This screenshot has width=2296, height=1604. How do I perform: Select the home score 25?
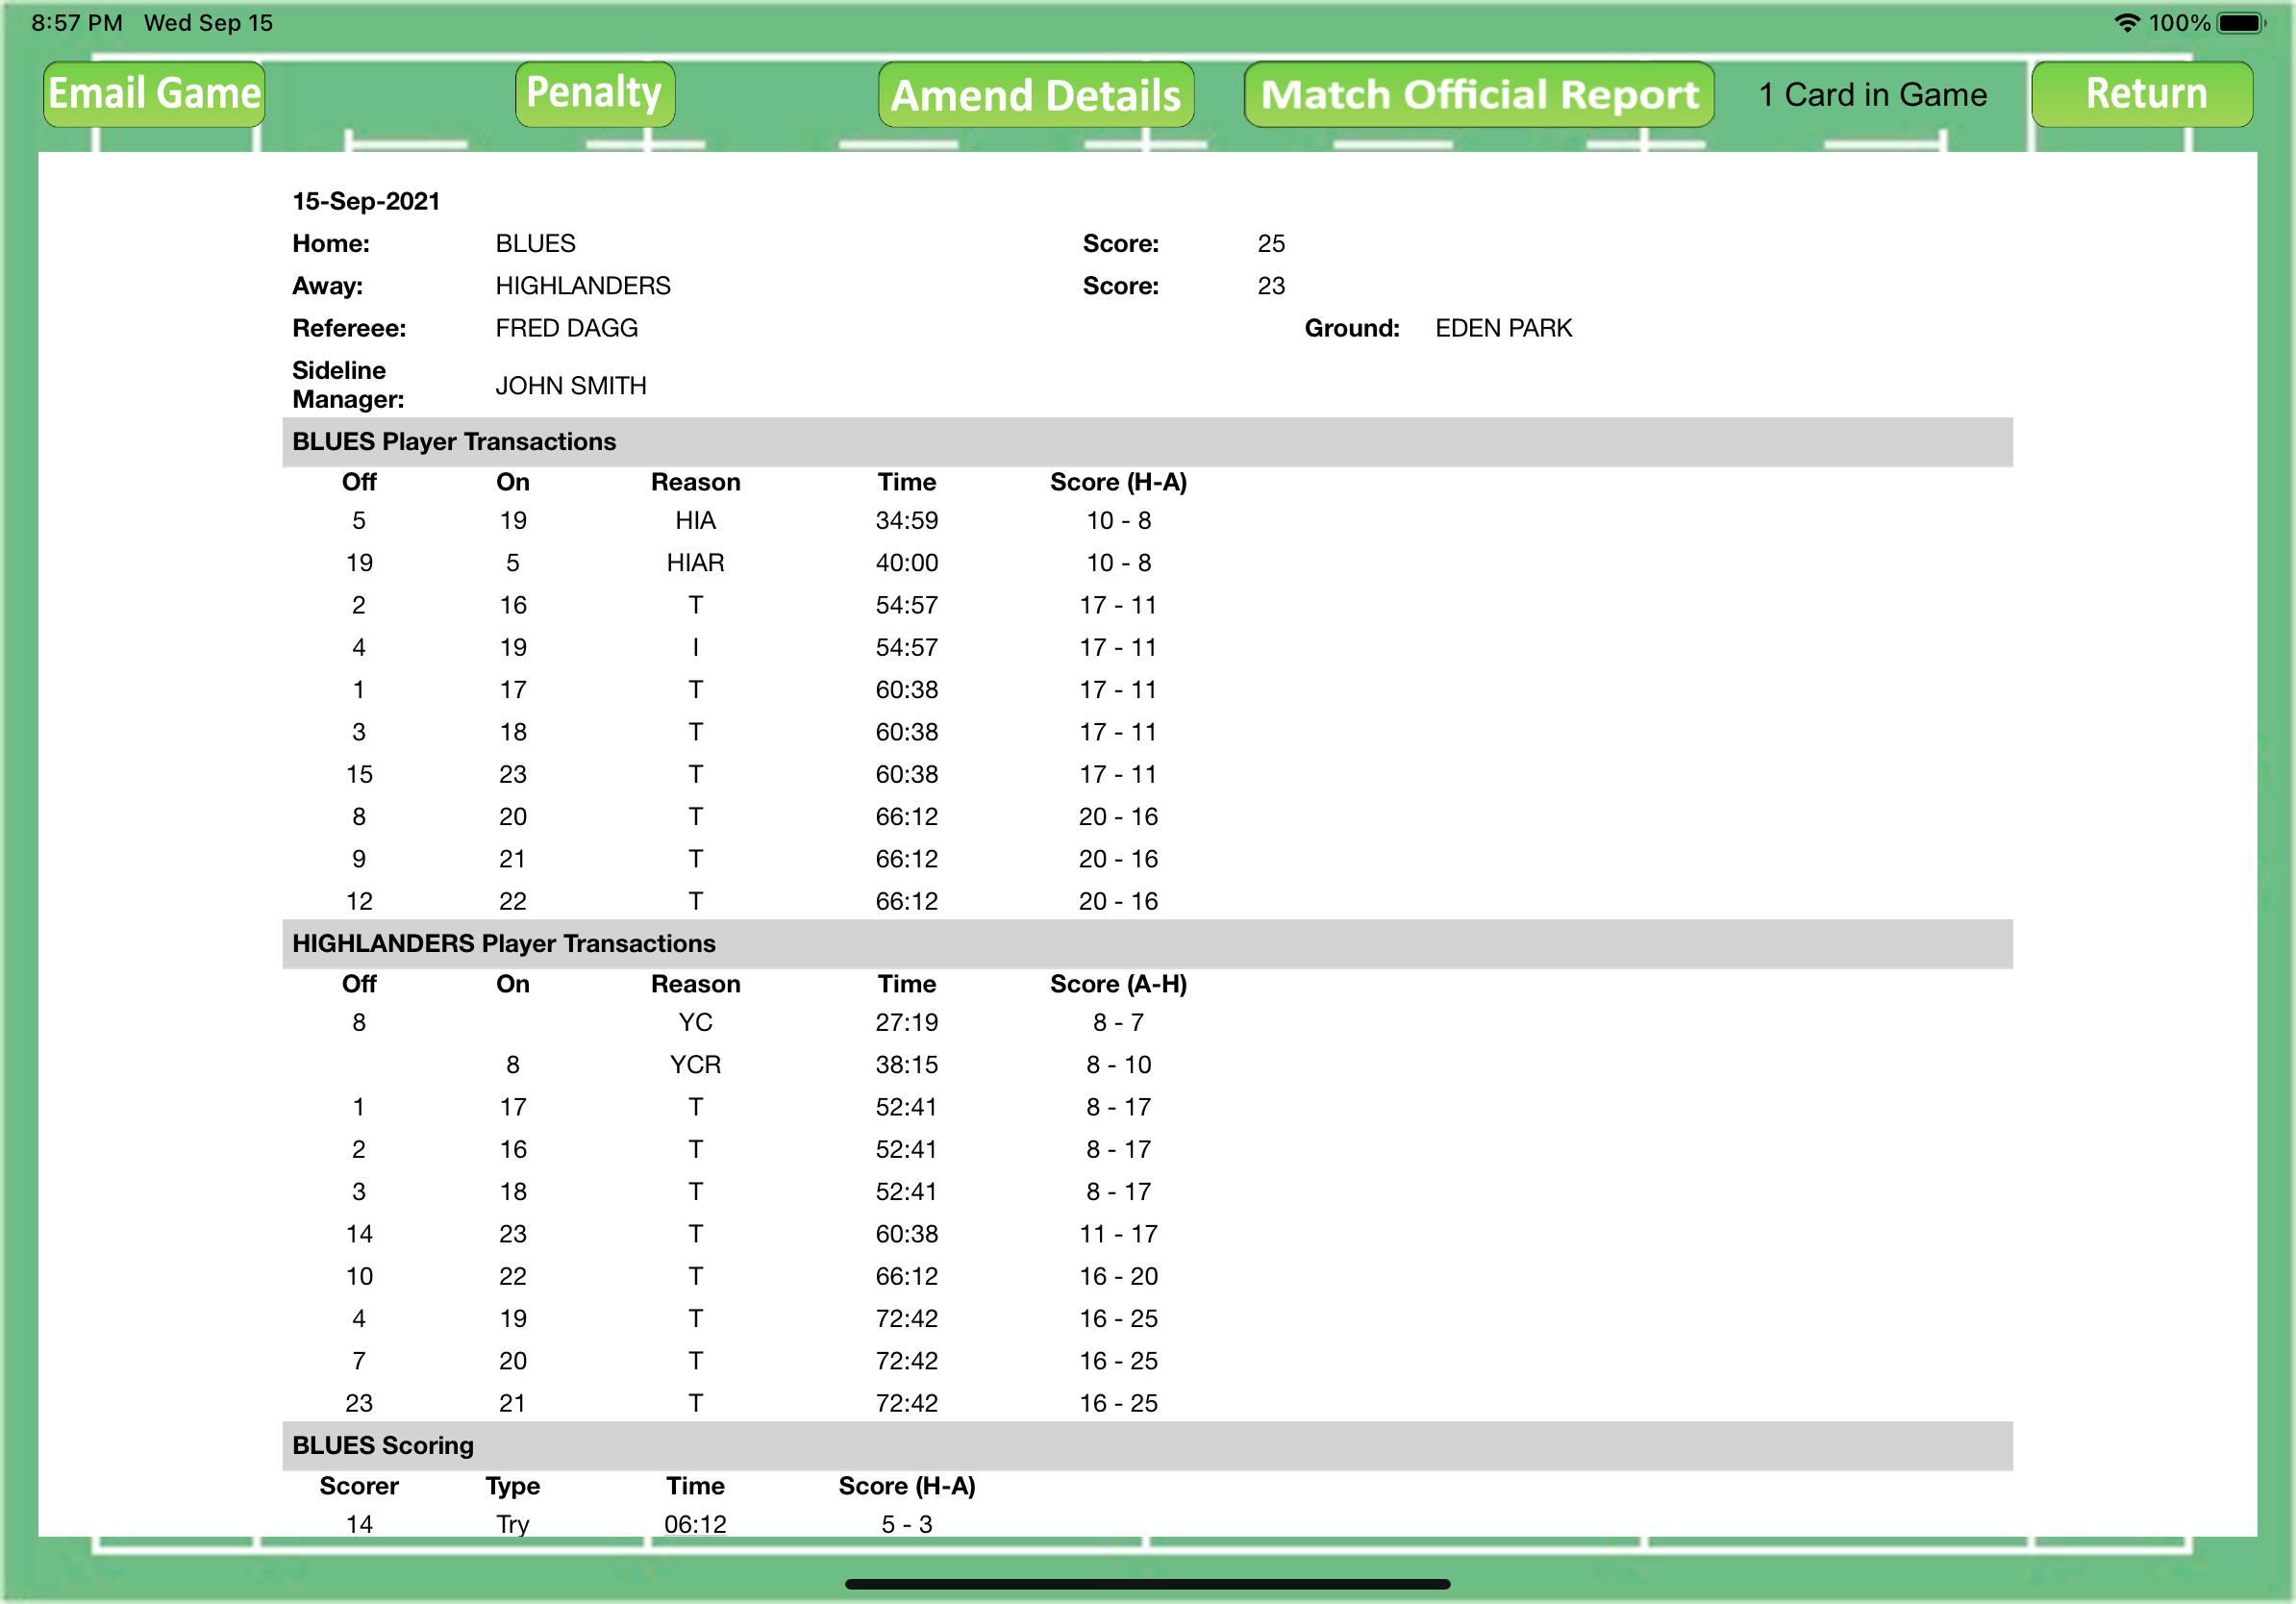(x=1271, y=243)
